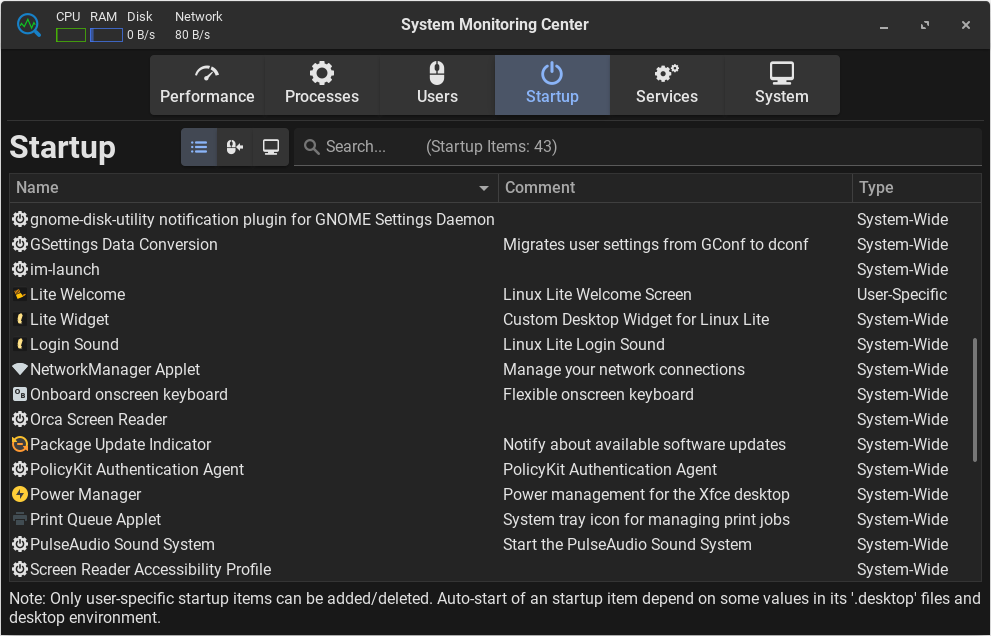Click the System Monitoring Center app icon
Viewport: 991px width, 636px height.
(x=28, y=24)
